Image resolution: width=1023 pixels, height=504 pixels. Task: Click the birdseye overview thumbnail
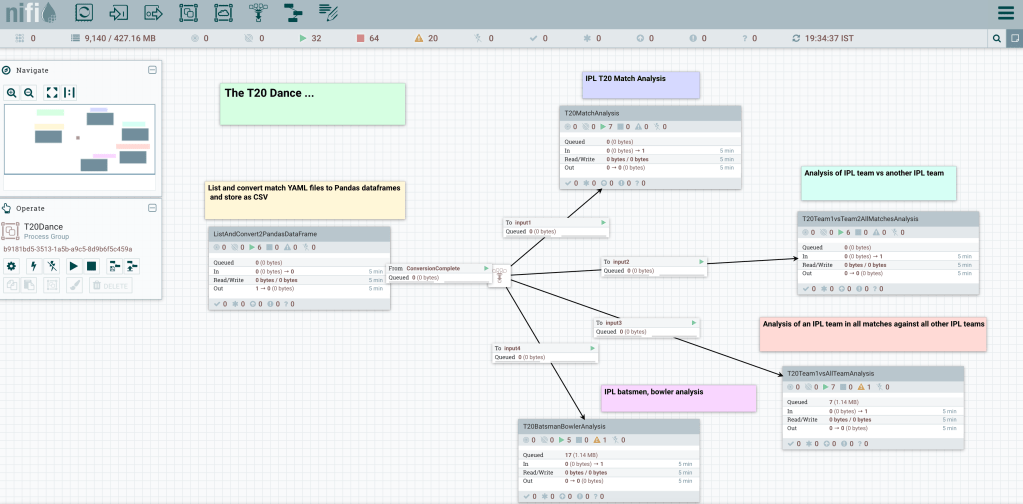click(x=80, y=140)
